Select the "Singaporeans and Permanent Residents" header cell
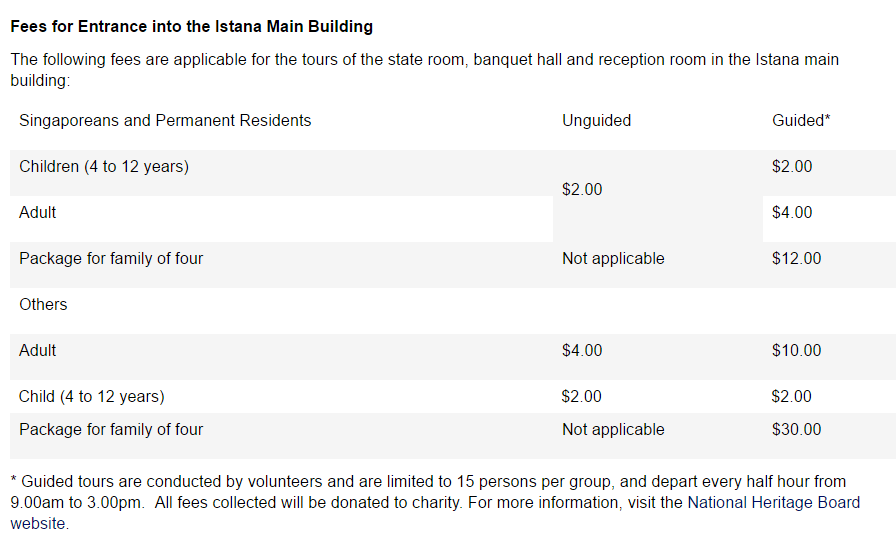Viewport: 896px width, 555px height. pos(165,120)
